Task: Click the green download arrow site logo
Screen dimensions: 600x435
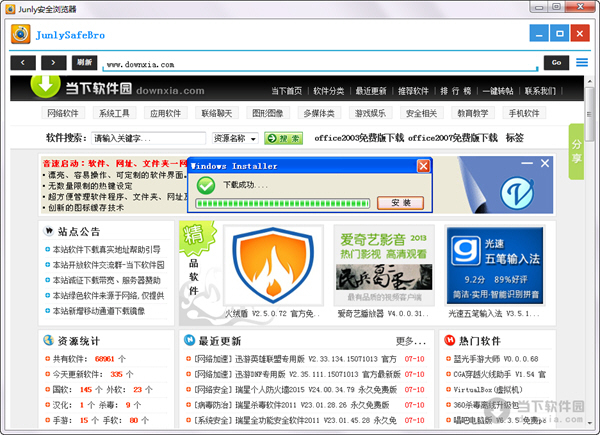Action: (x=45, y=86)
